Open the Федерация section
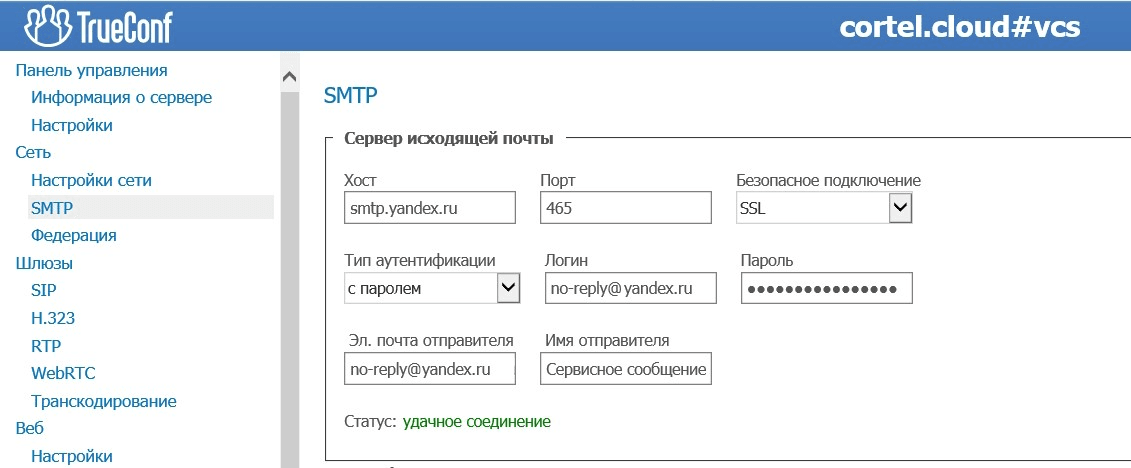Image resolution: width=1131 pixels, height=468 pixels. 74,236
